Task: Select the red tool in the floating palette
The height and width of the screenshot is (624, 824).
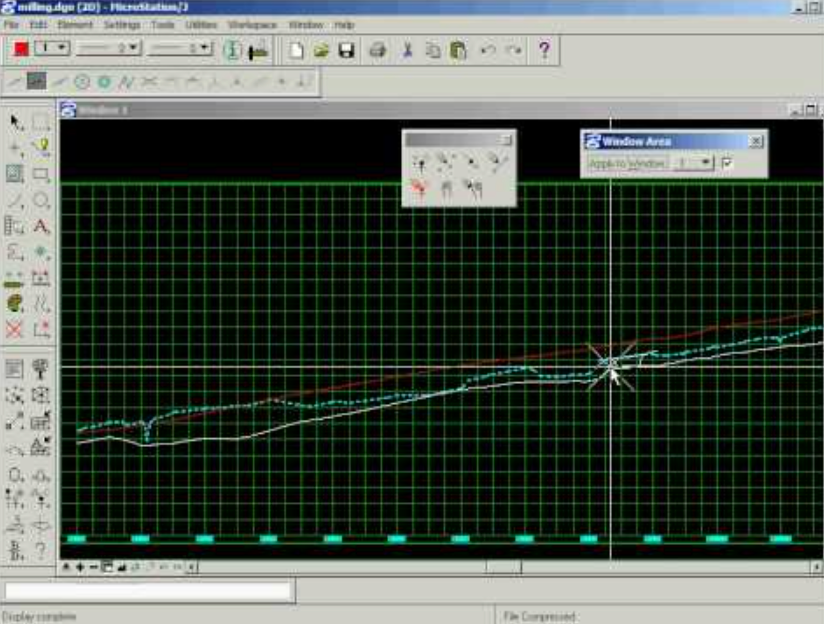Action: (419, 188)
